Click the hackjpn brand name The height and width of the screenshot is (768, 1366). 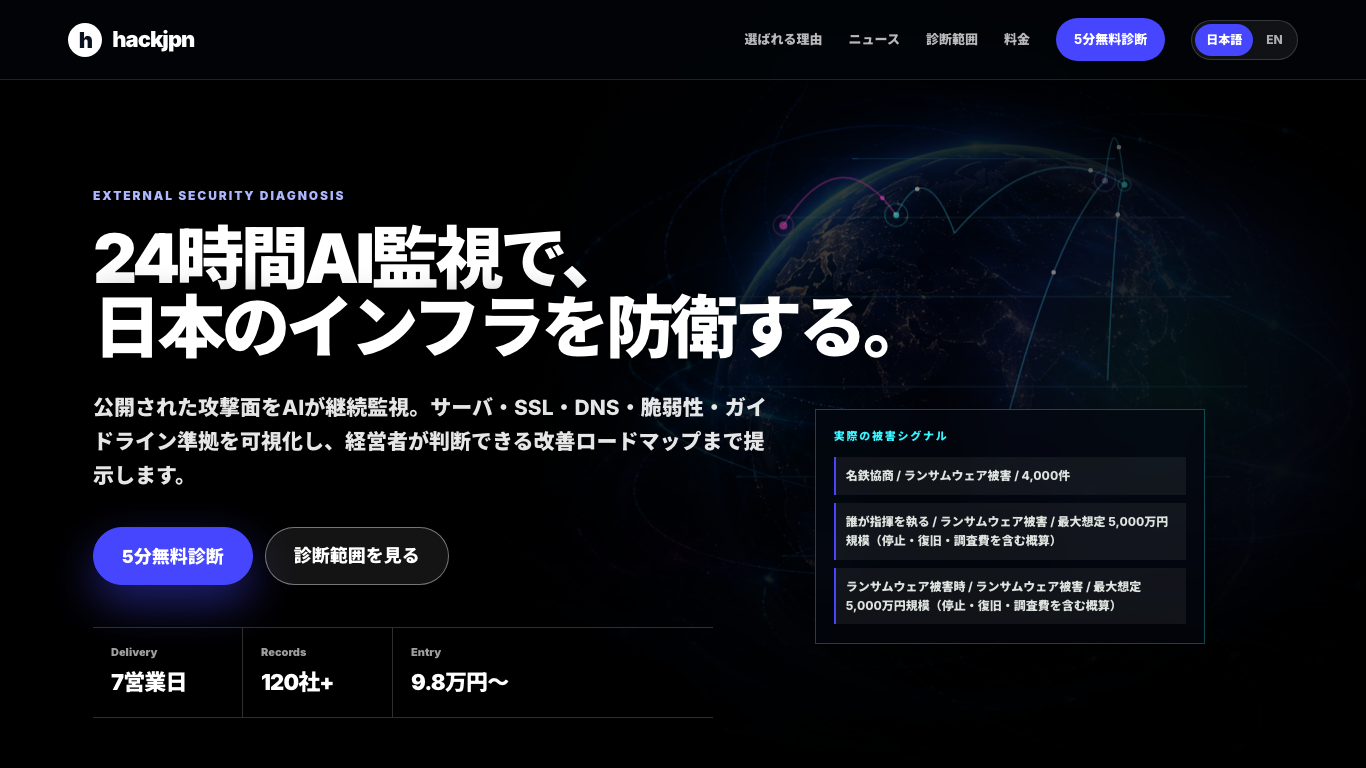click(x=153, y=40)
